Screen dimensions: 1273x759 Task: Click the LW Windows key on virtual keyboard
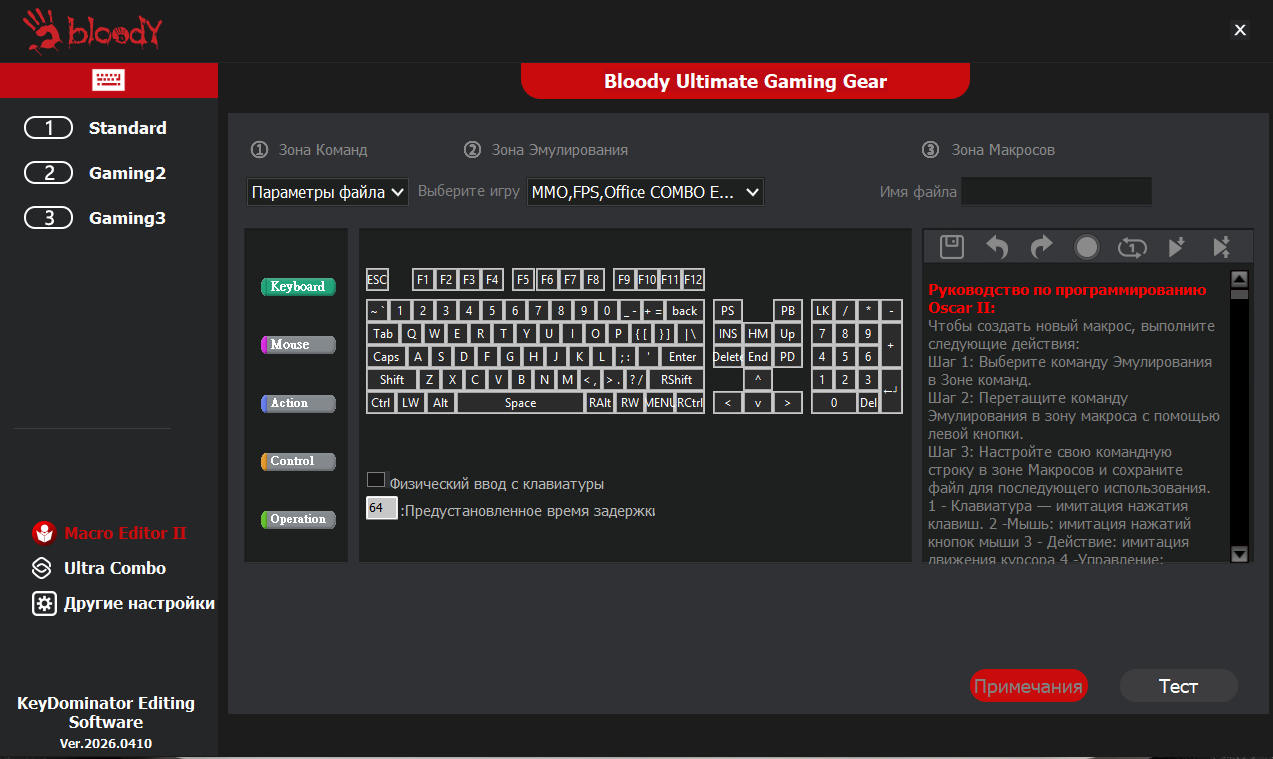(x=411, y=403)
